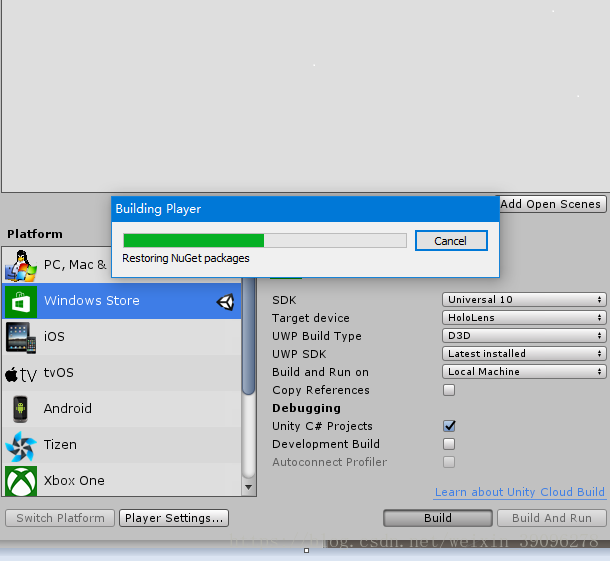This screenshot has height=561, width=610.
Task: Select the Android platform label
Action: [68, 408]
